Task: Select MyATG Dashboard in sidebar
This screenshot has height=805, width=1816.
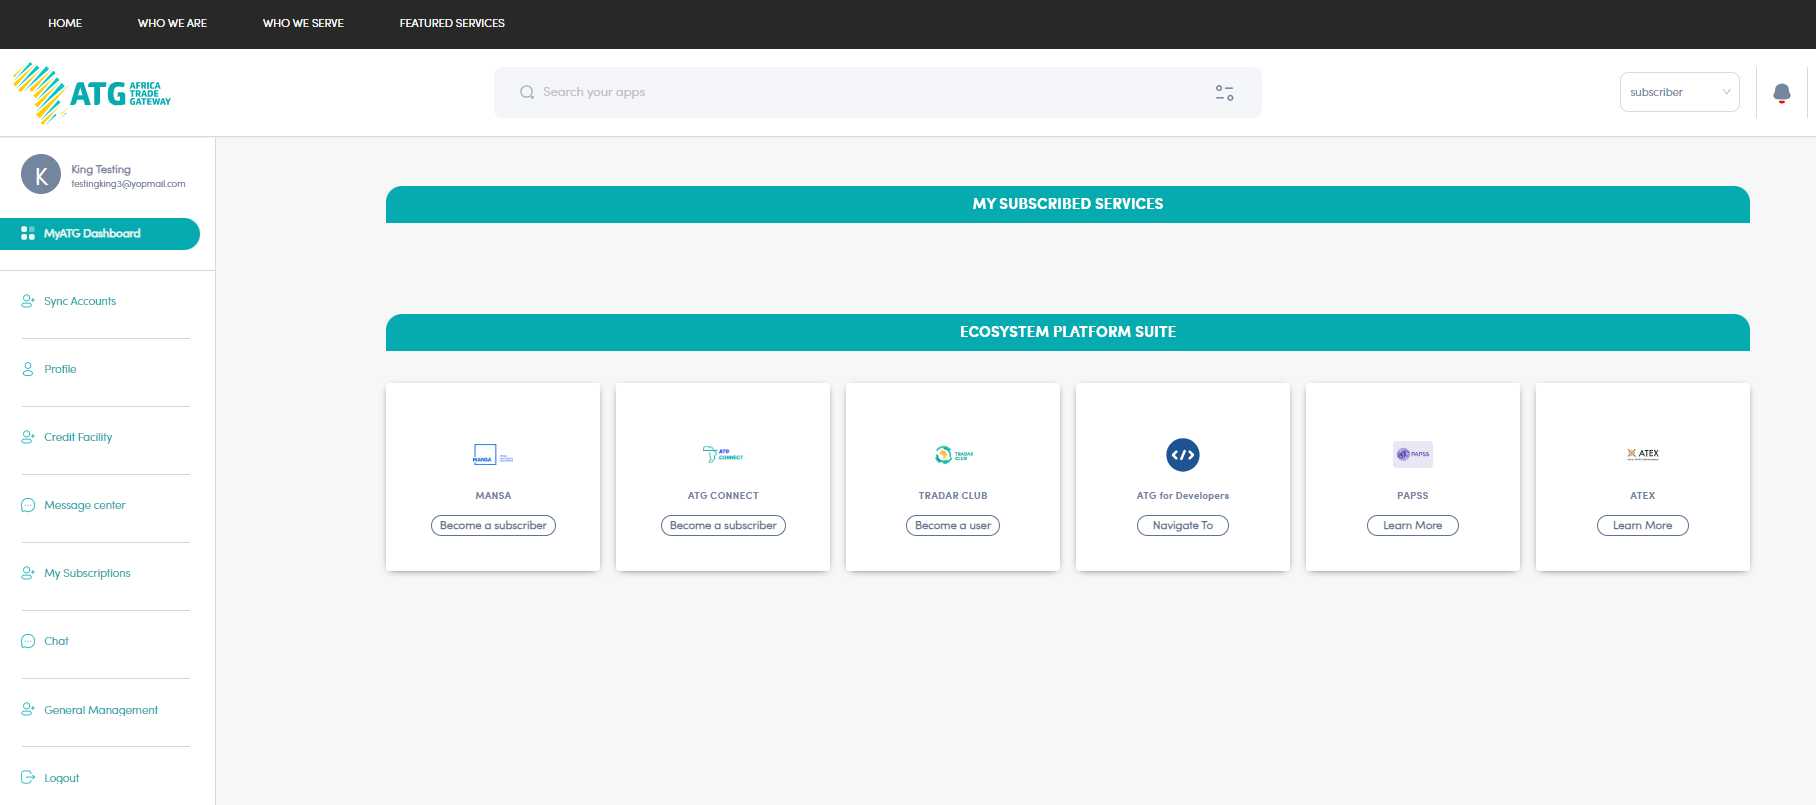Action: click(100, 234)
